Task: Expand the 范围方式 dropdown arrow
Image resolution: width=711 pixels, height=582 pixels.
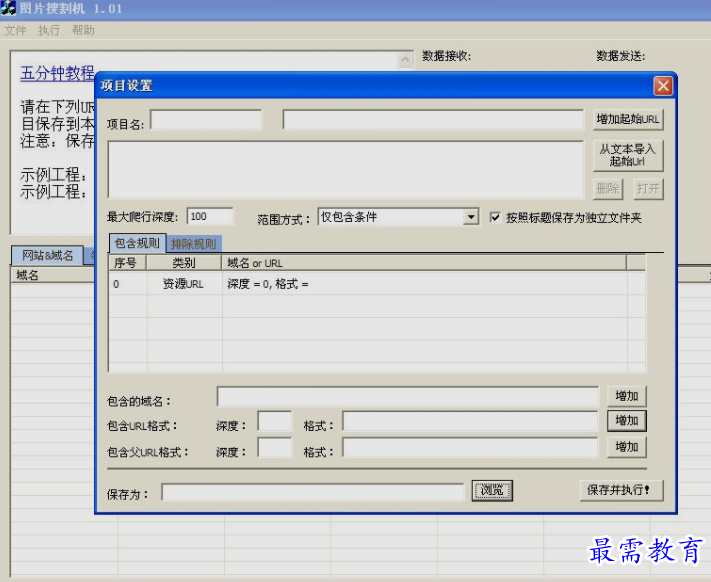Action: pos(471,217)
